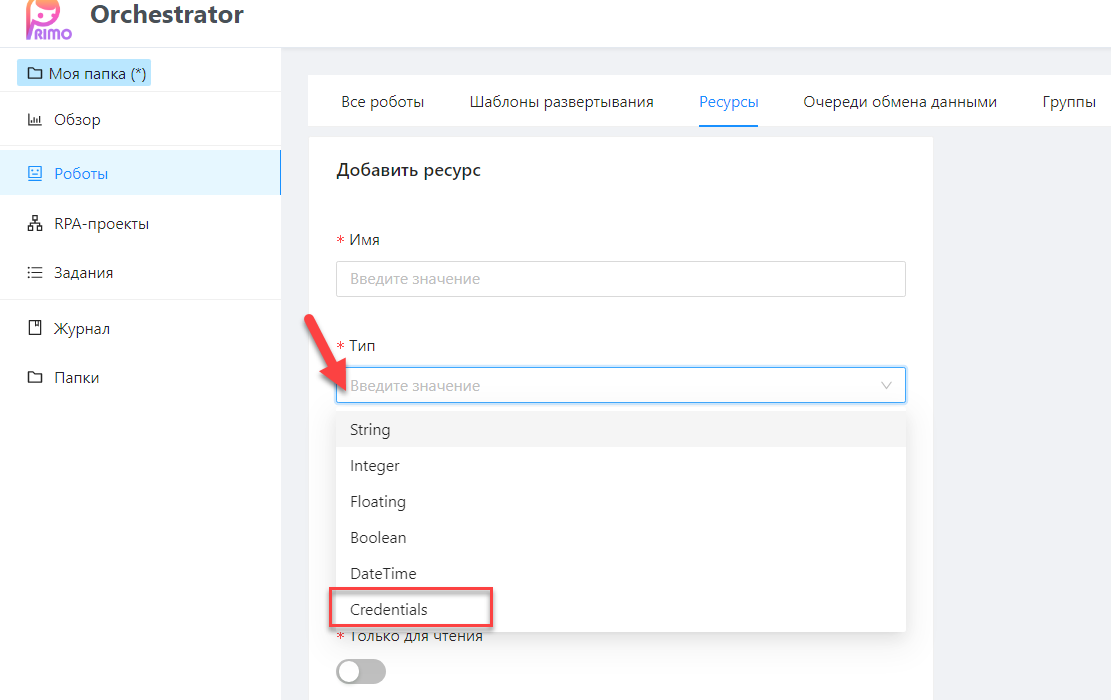1111x700 pixels.
Task: Select Credentials from the type list
Action: [x=389, y=609]
